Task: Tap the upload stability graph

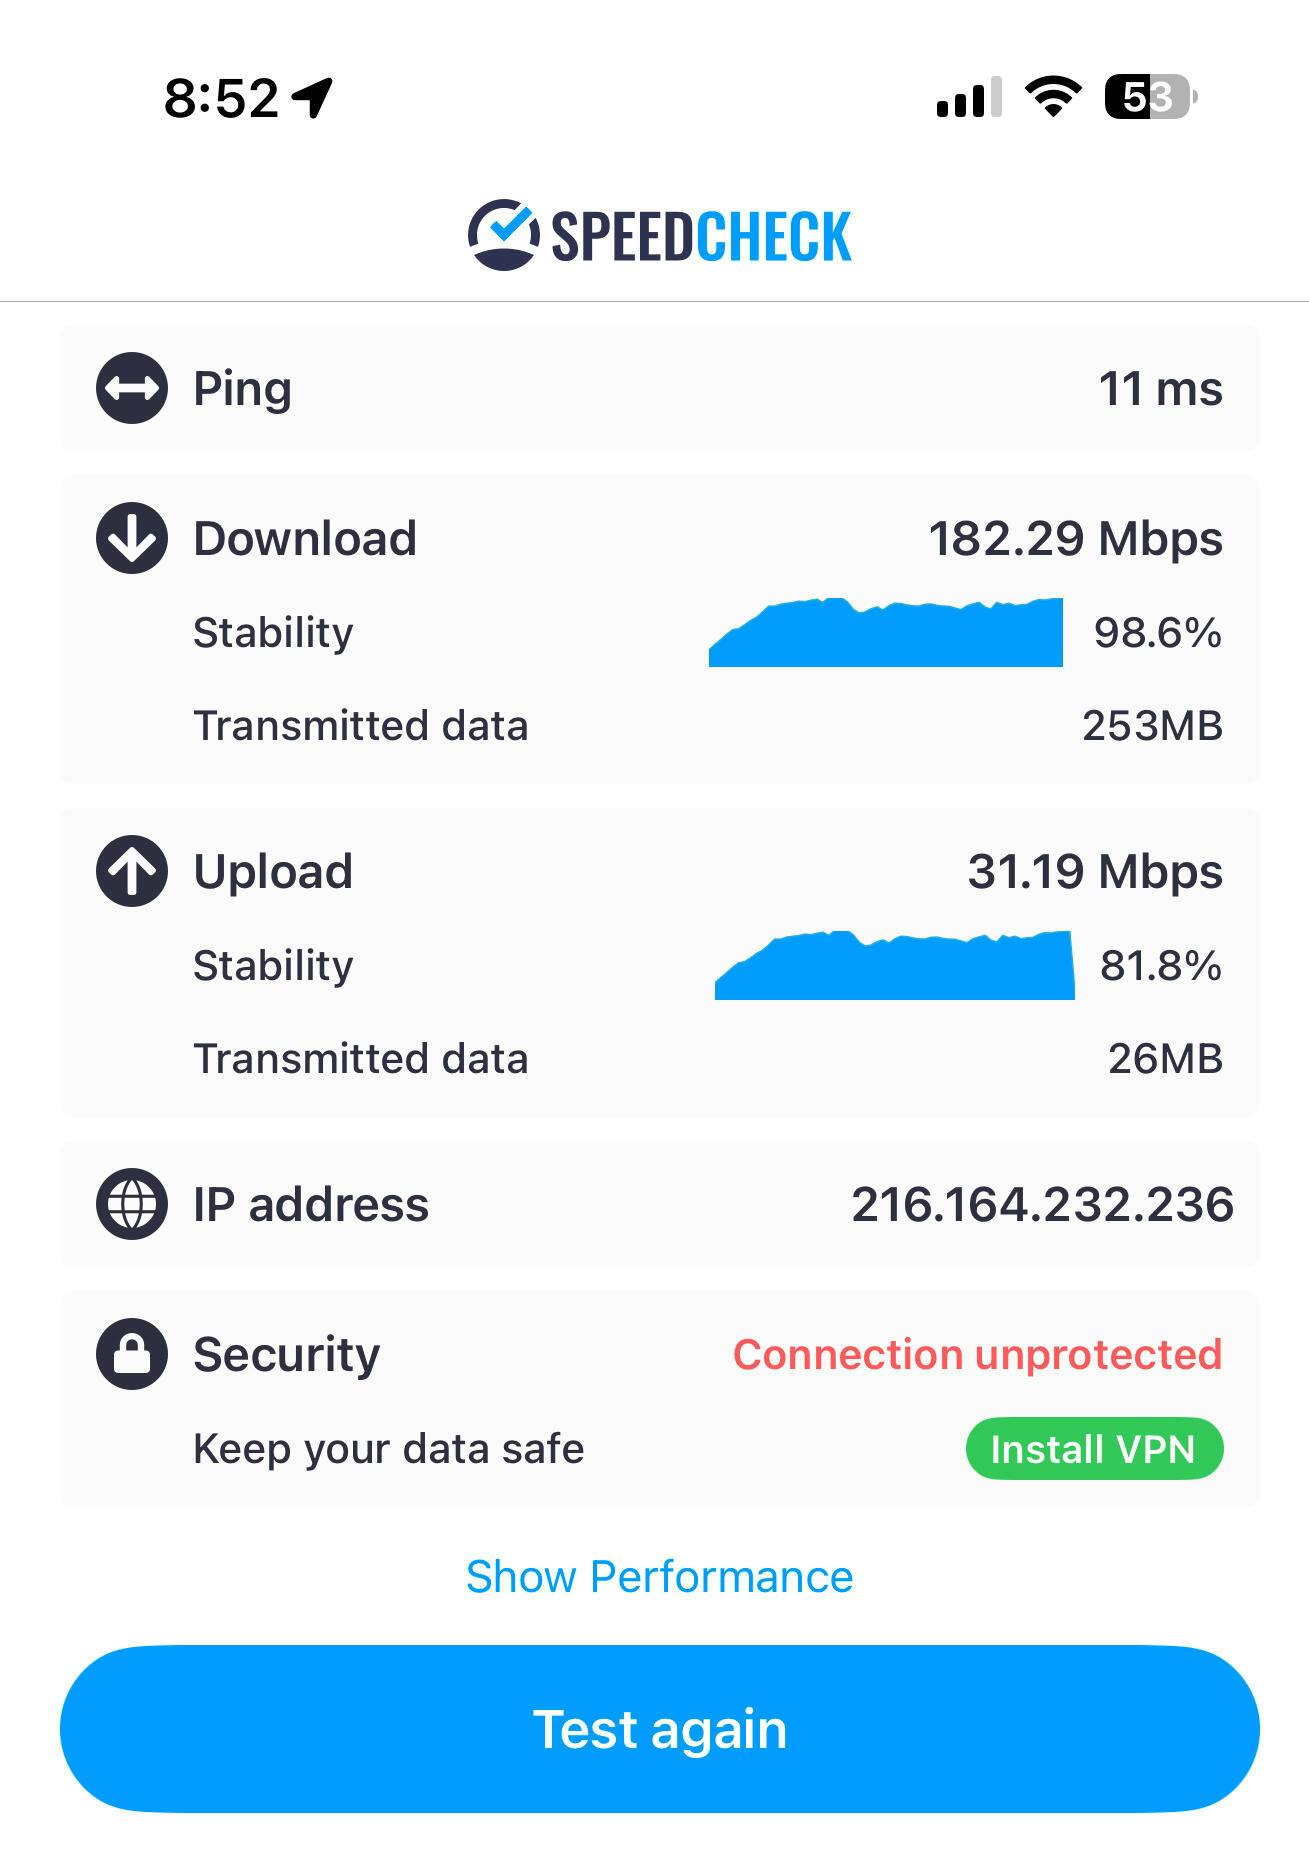Action: [x=895, y=966]
